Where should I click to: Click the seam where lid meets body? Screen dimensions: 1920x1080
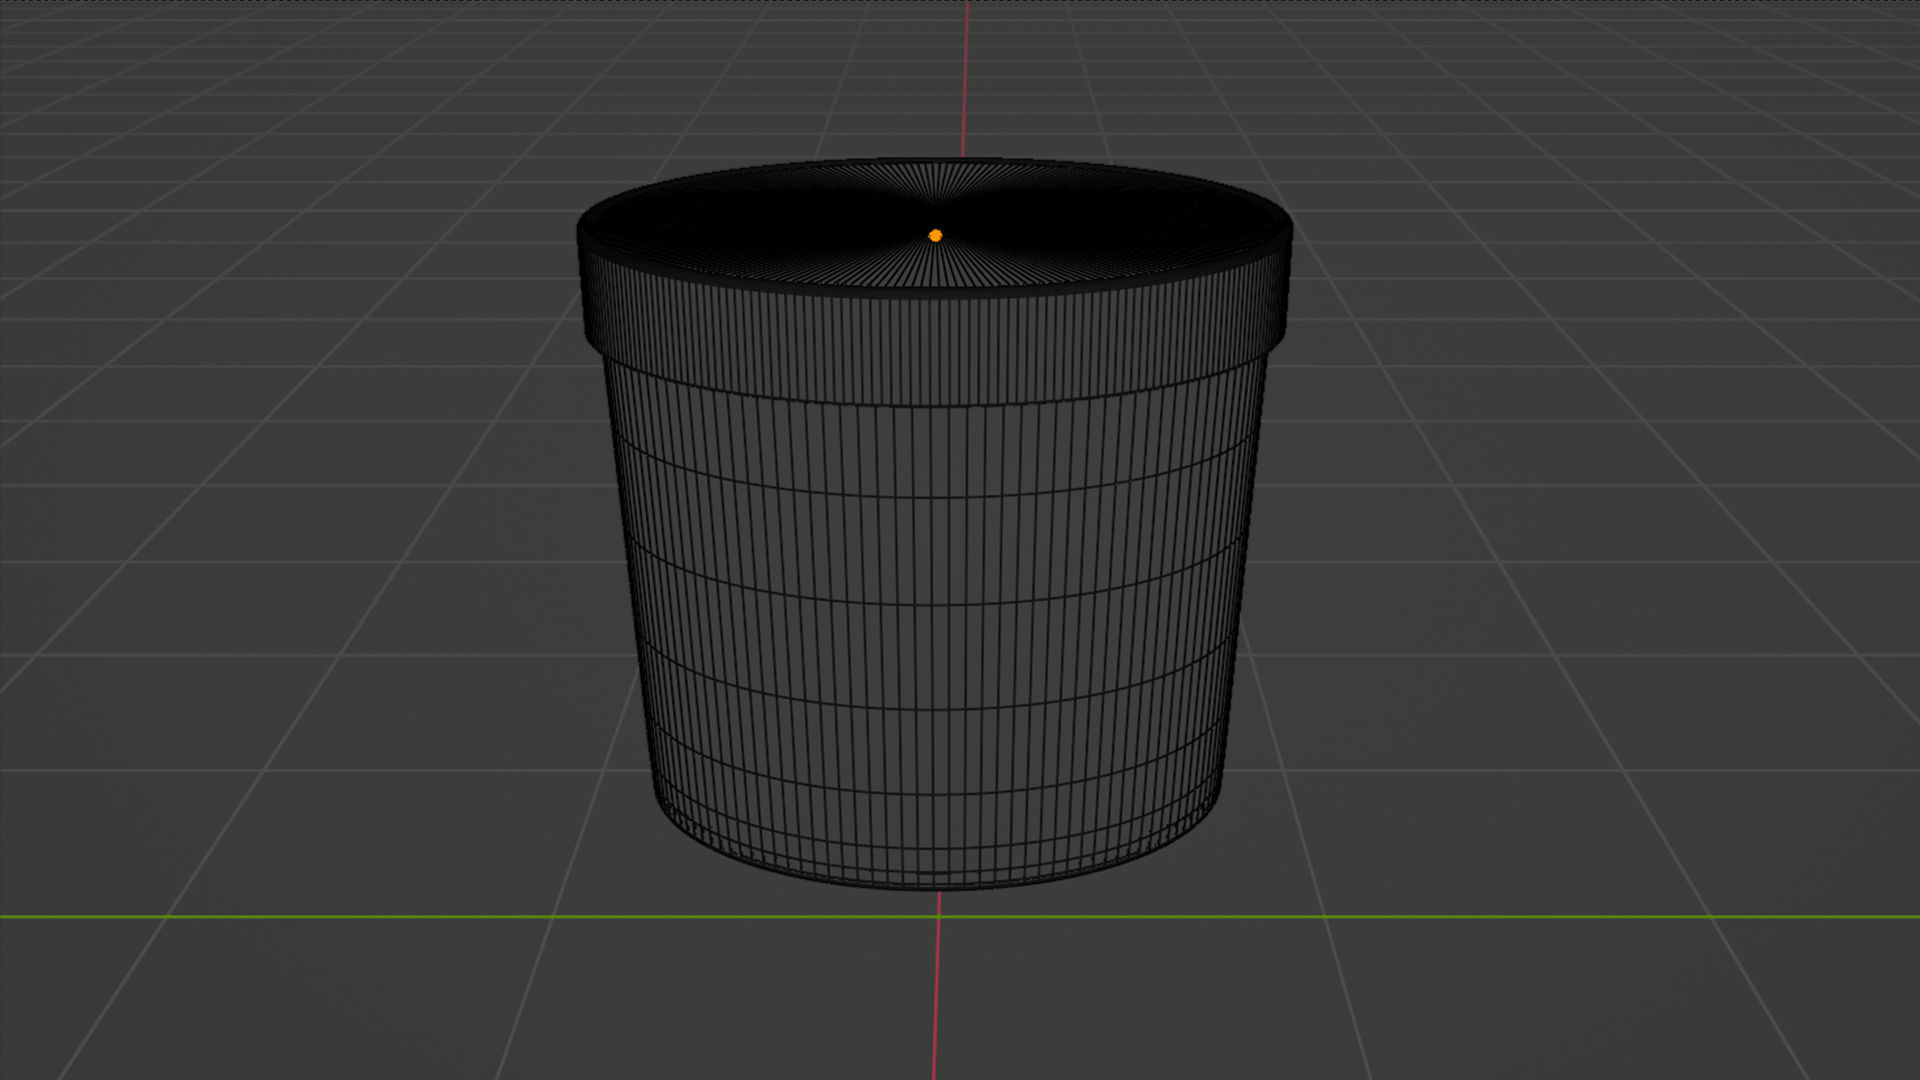point(935,404)
